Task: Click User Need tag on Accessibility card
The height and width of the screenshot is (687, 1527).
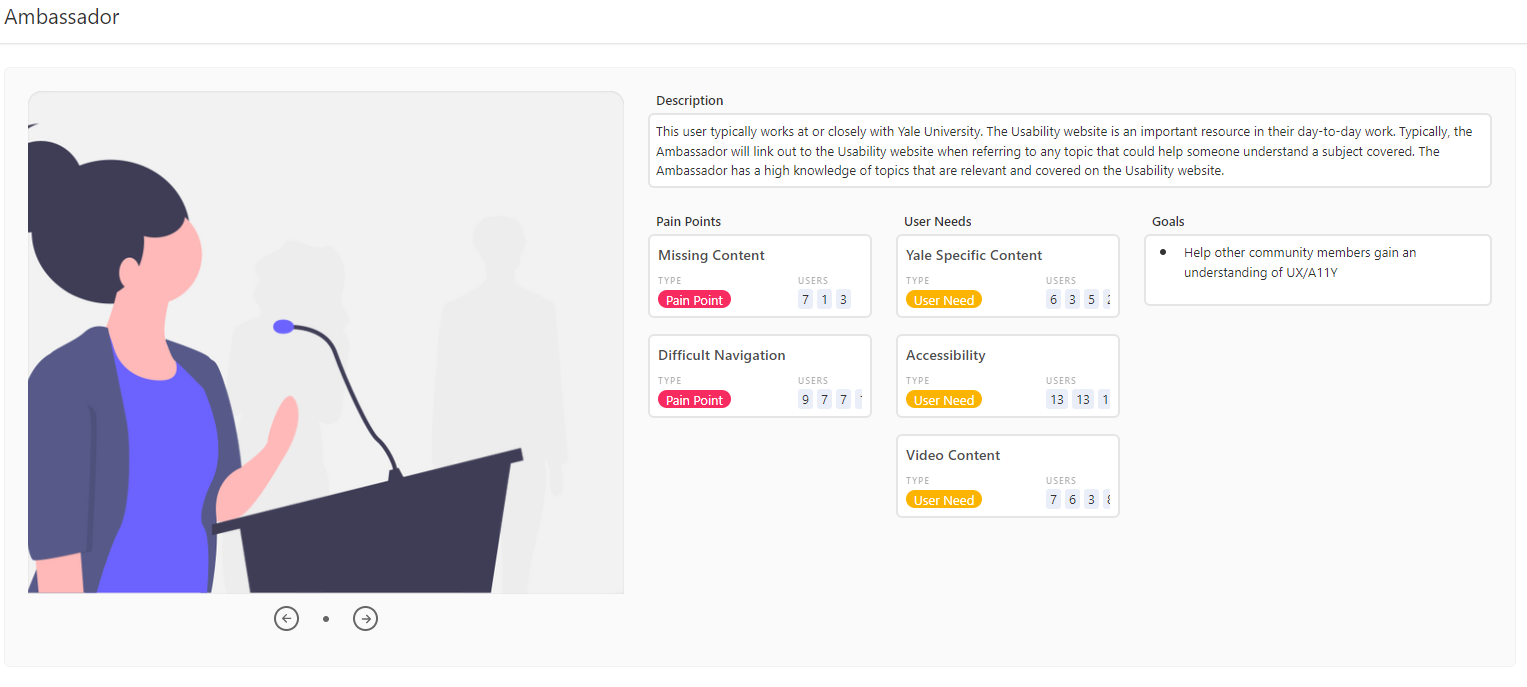Action: tap(943, 400)
